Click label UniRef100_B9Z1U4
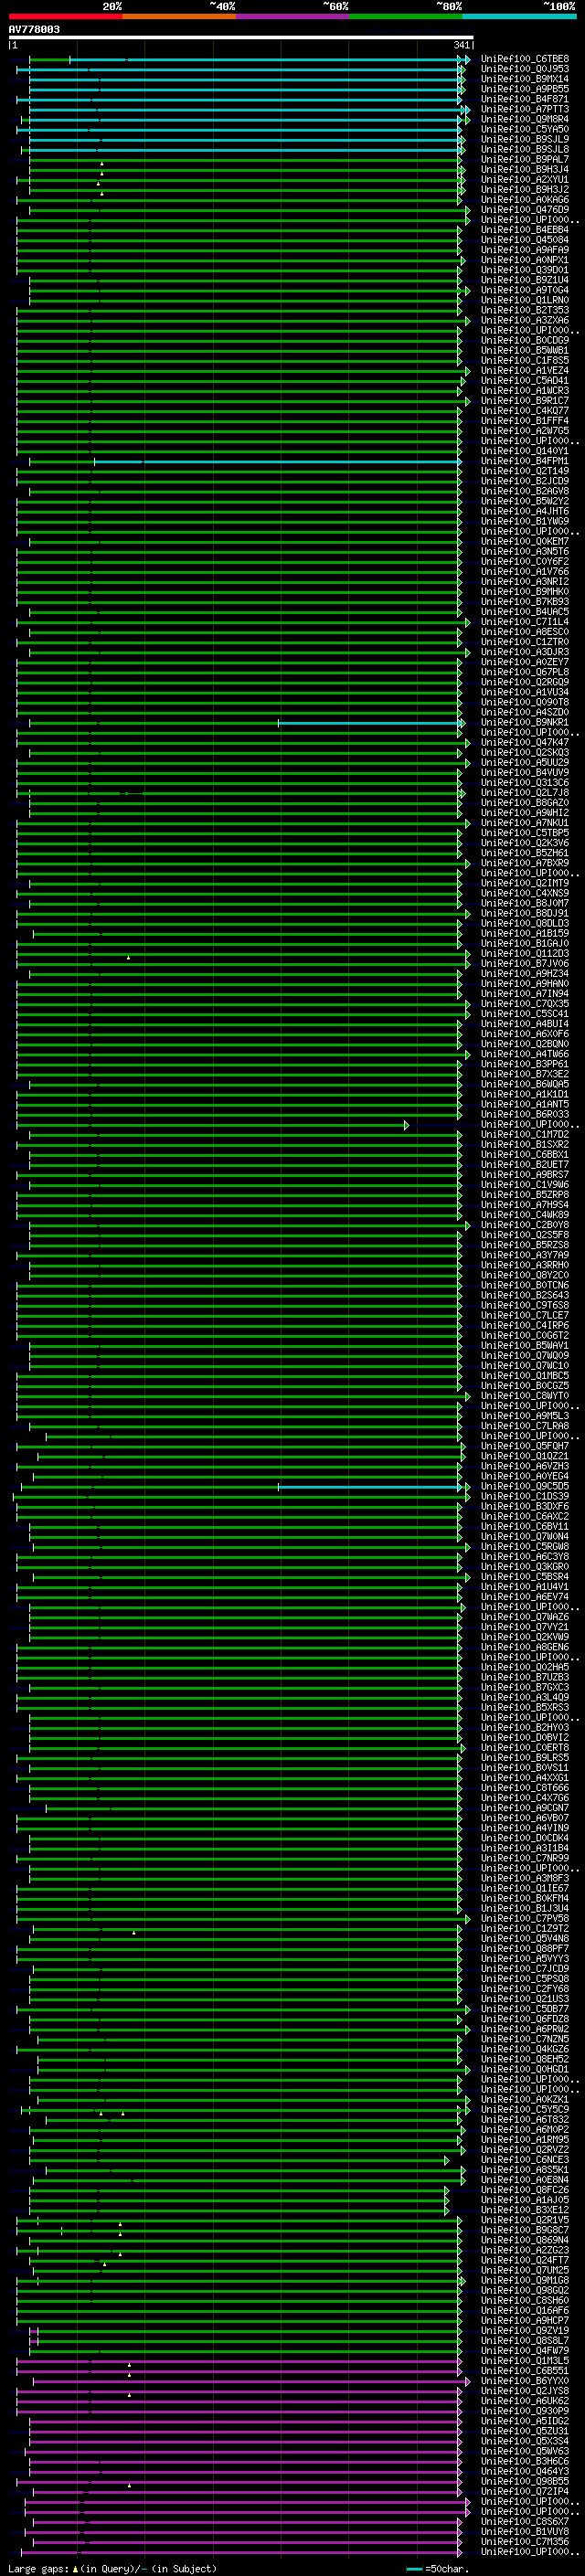Viewport: 585px width, 2576px height. [x=525, y=280]
